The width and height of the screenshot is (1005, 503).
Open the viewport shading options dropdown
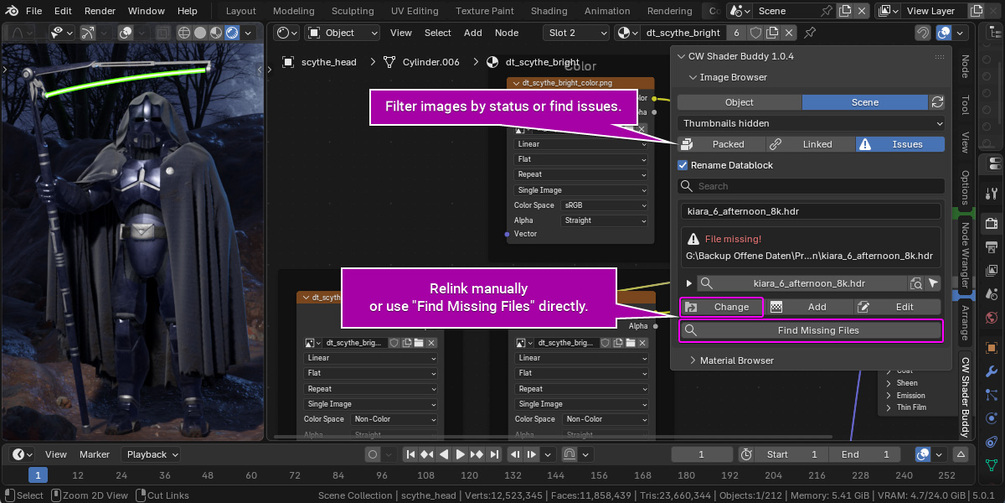pyautogui.click(x=248, y=33)
